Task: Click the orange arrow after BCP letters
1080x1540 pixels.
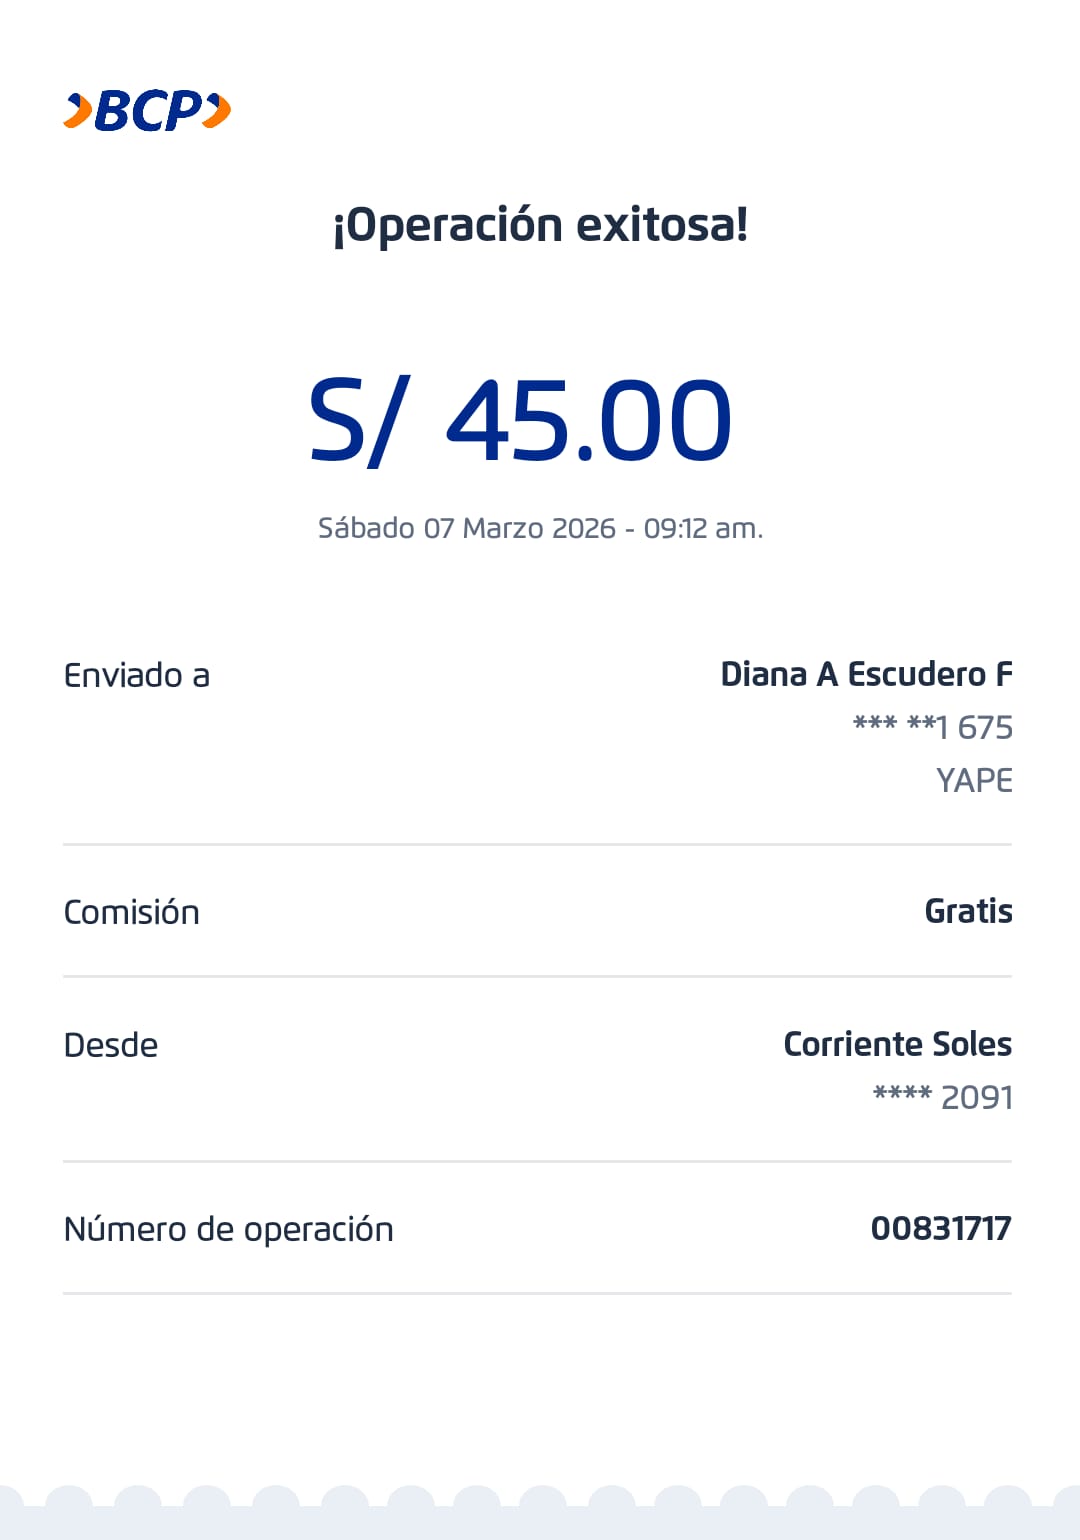Action: coord(218,110)
